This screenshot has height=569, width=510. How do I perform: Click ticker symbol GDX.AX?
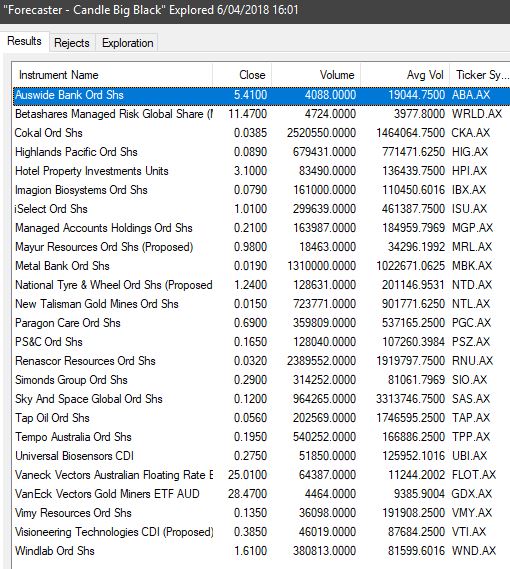coord(472,494)
